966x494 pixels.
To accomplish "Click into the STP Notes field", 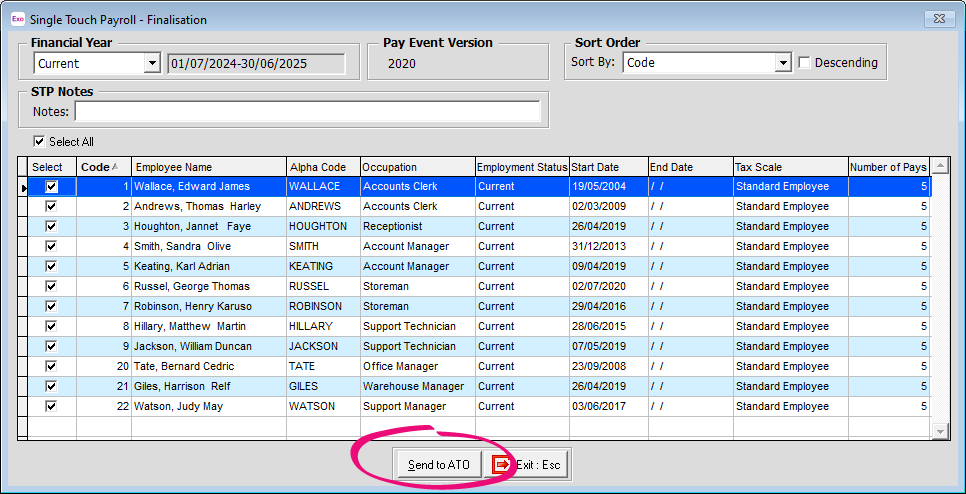I will 306,112.
